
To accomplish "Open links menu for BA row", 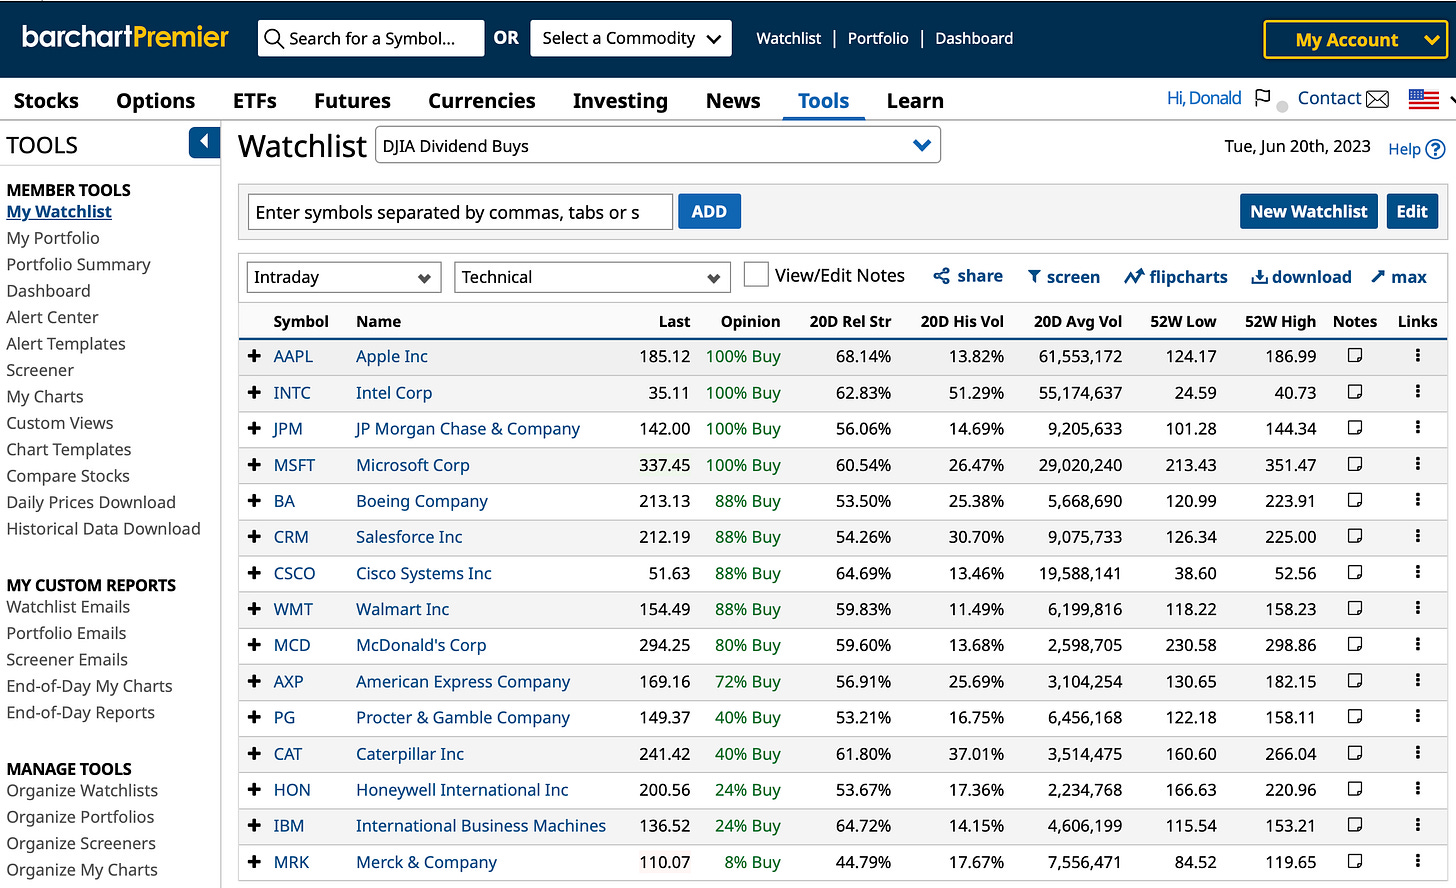I will (1417, 500).
